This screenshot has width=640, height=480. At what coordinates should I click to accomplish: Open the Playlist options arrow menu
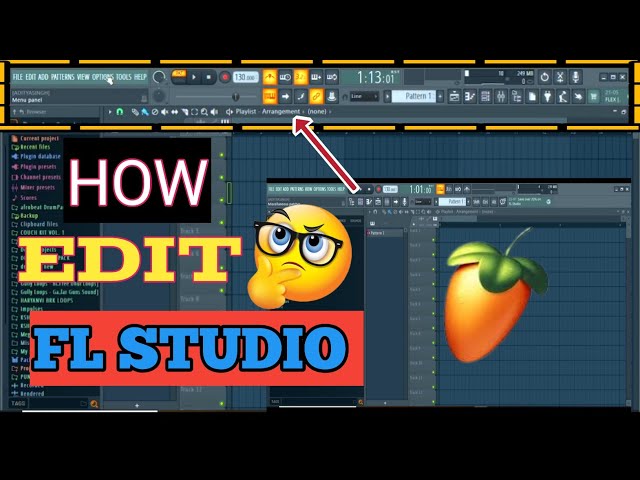109,111
